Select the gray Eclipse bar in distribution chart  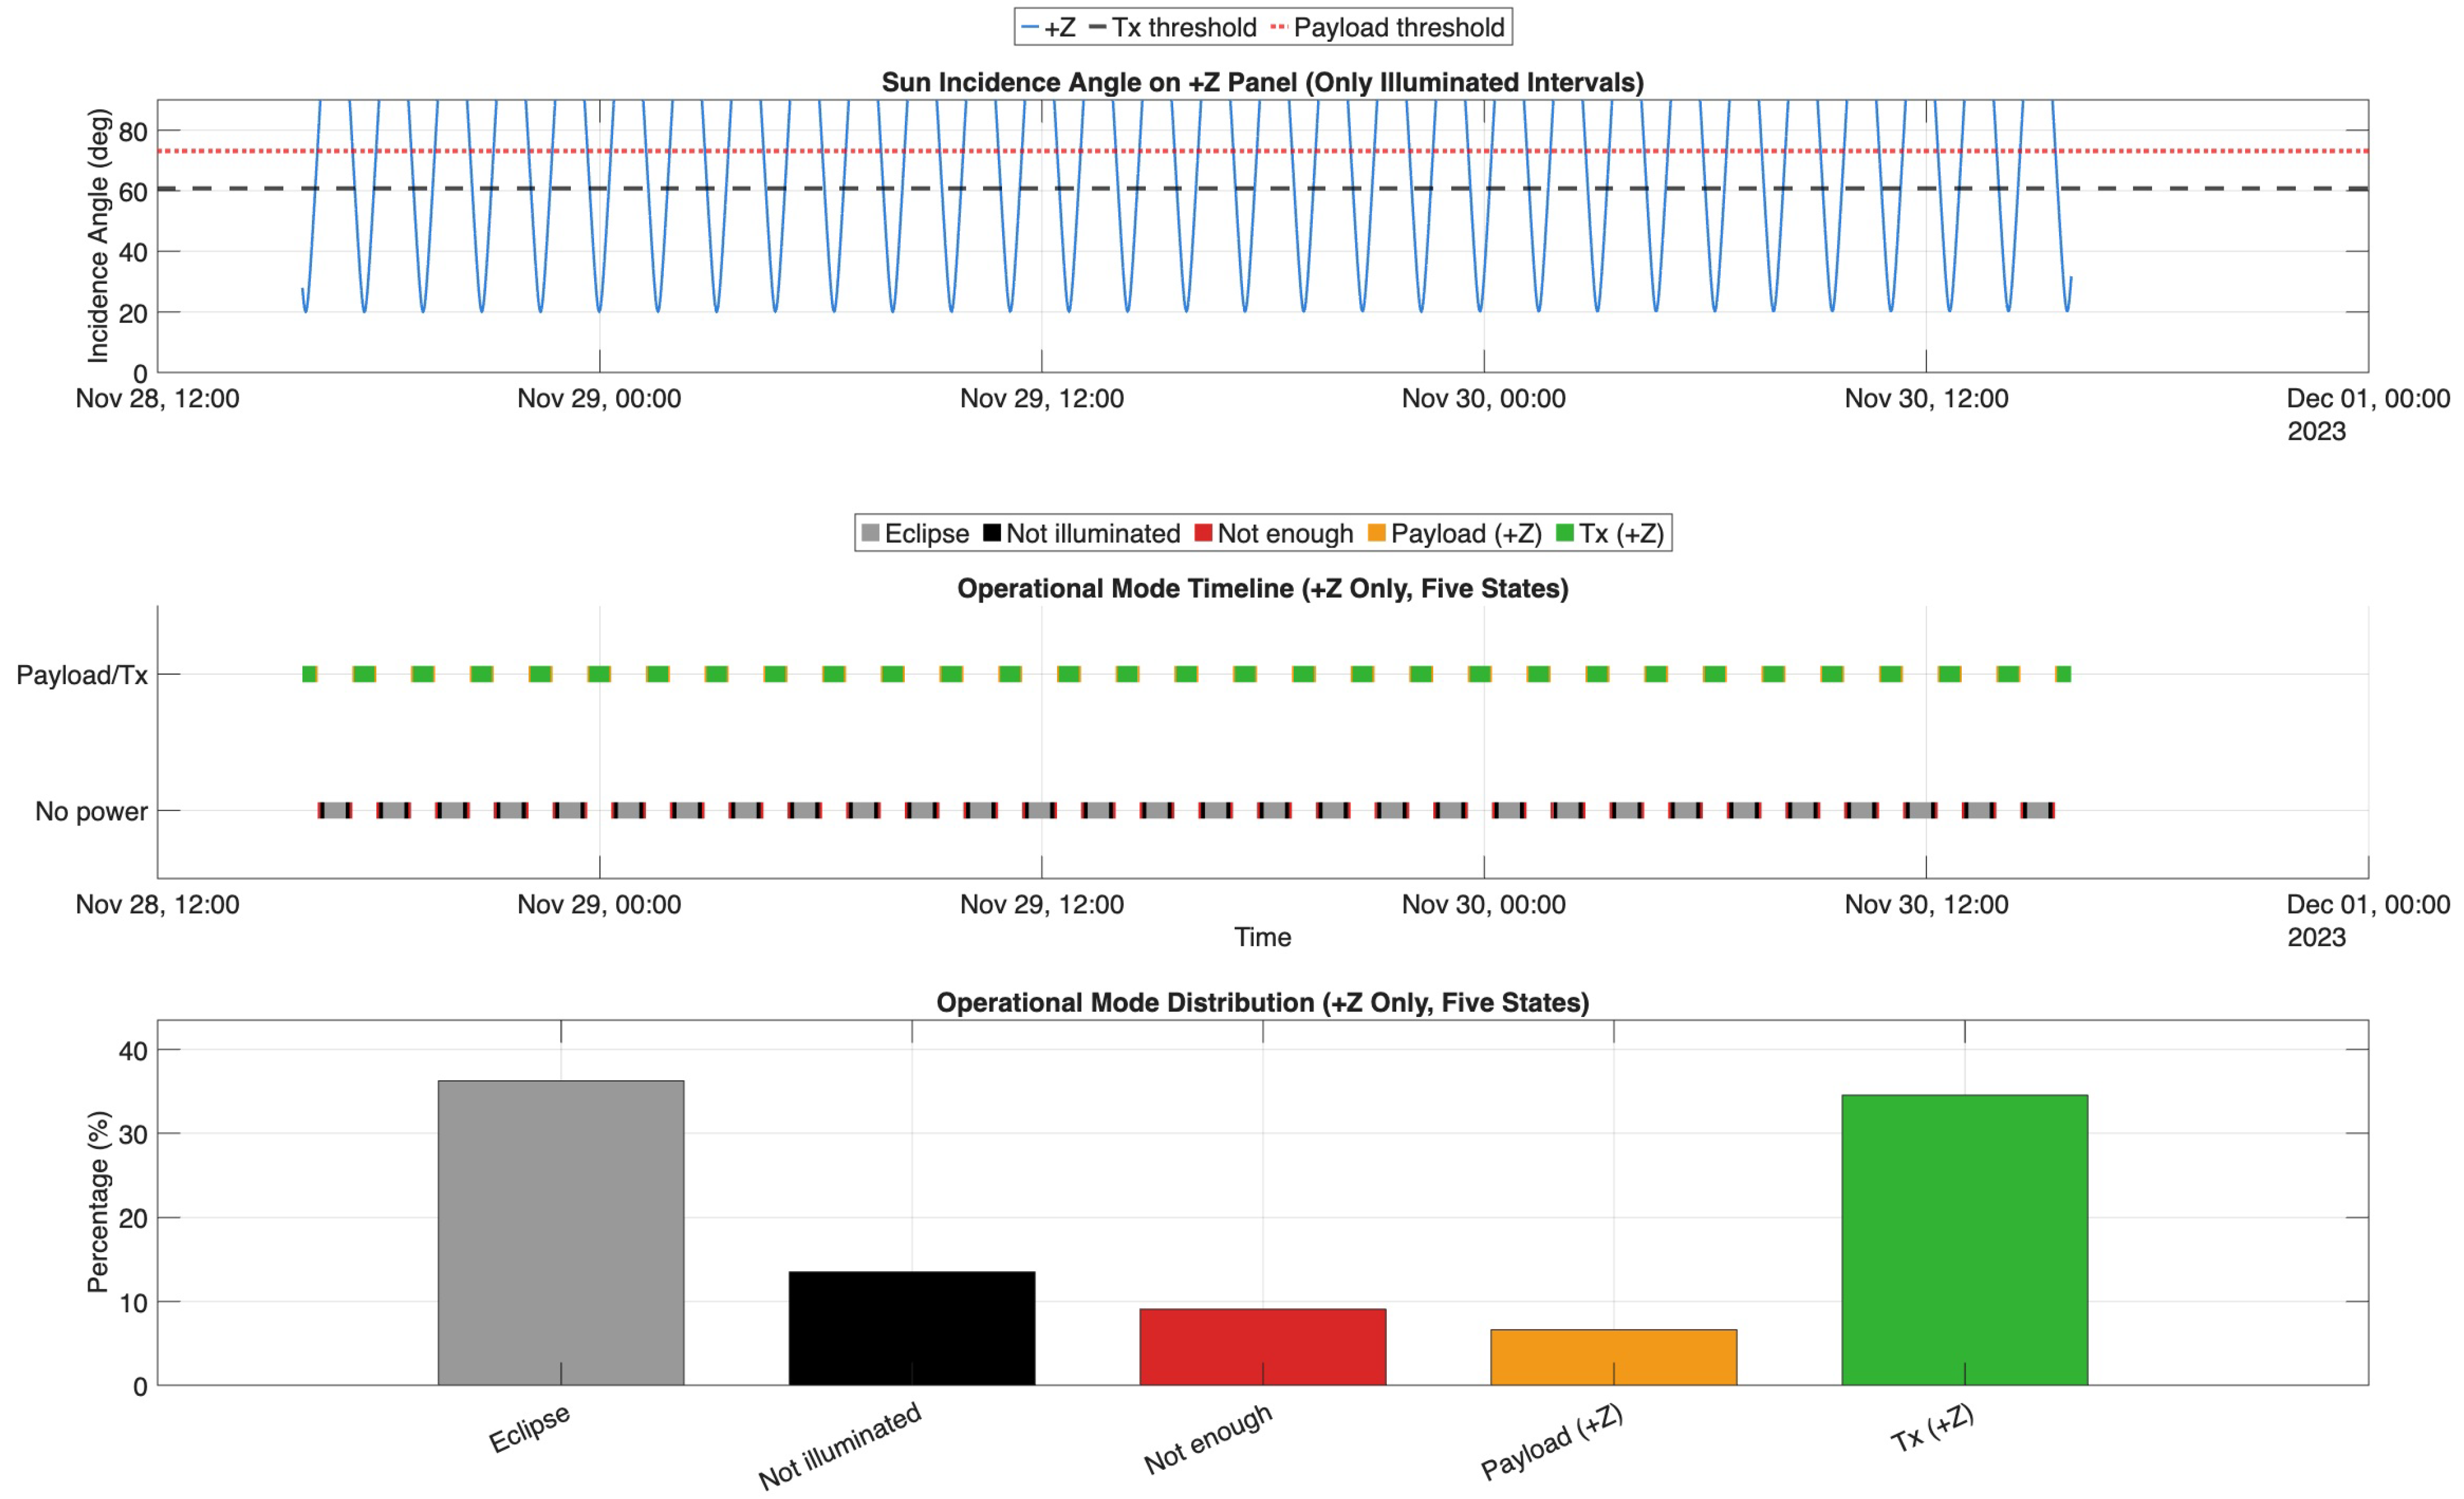click(x=561, y=1233)
